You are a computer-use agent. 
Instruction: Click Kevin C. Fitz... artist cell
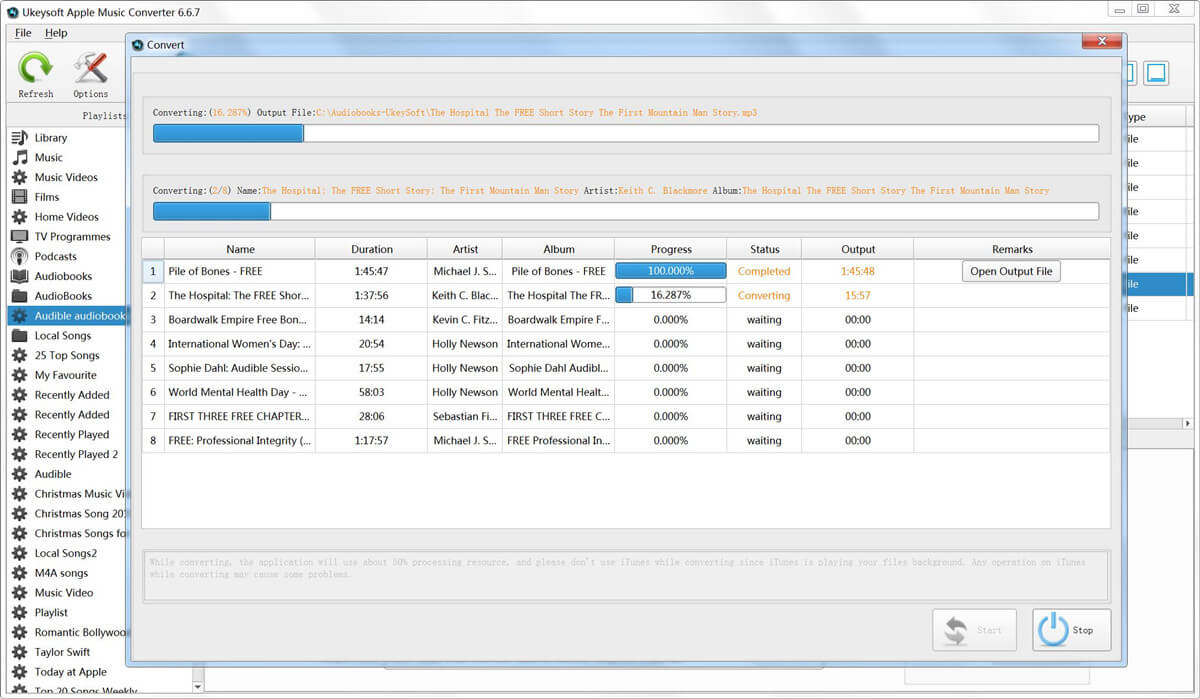click(x=465, y=320)
